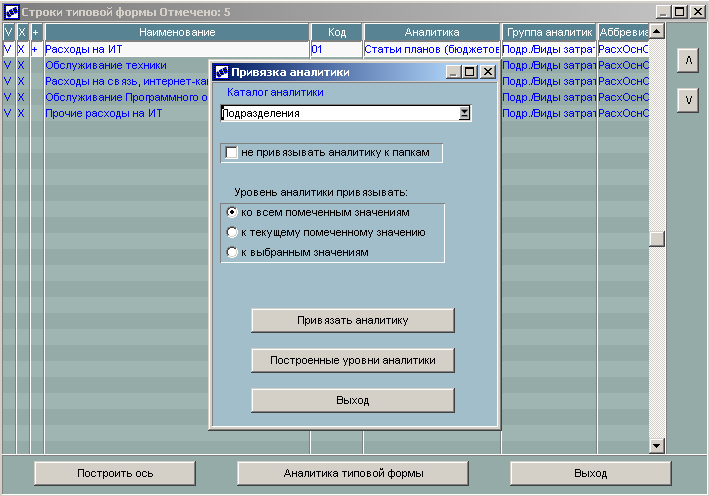Toggle V mark for 'Обслуживание техники' row
Viewport: 709px width, 496px height.
pyautogui.click(x=8, y=65)
